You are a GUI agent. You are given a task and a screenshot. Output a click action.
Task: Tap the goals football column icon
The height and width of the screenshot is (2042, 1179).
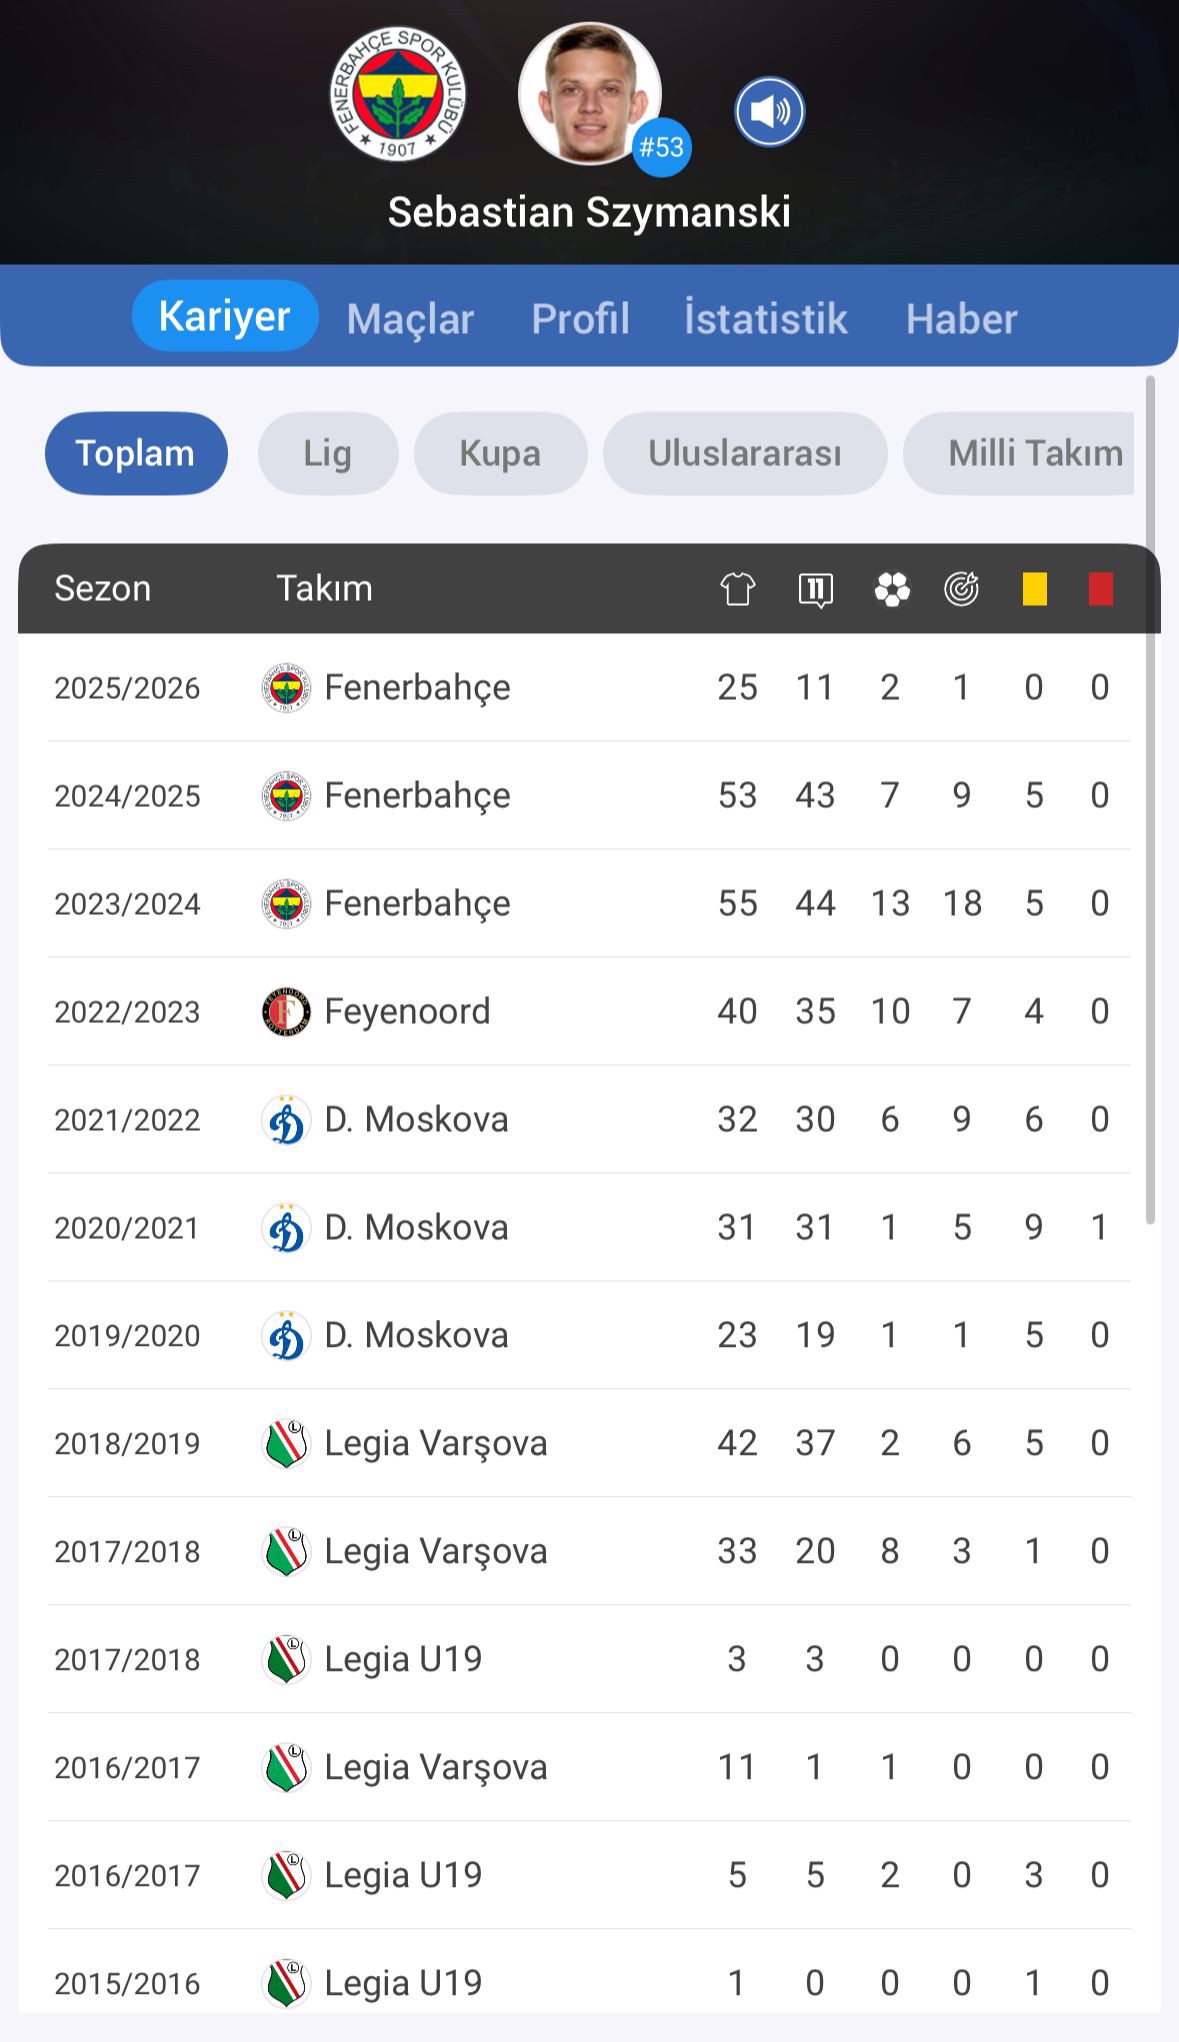[891, 589]
